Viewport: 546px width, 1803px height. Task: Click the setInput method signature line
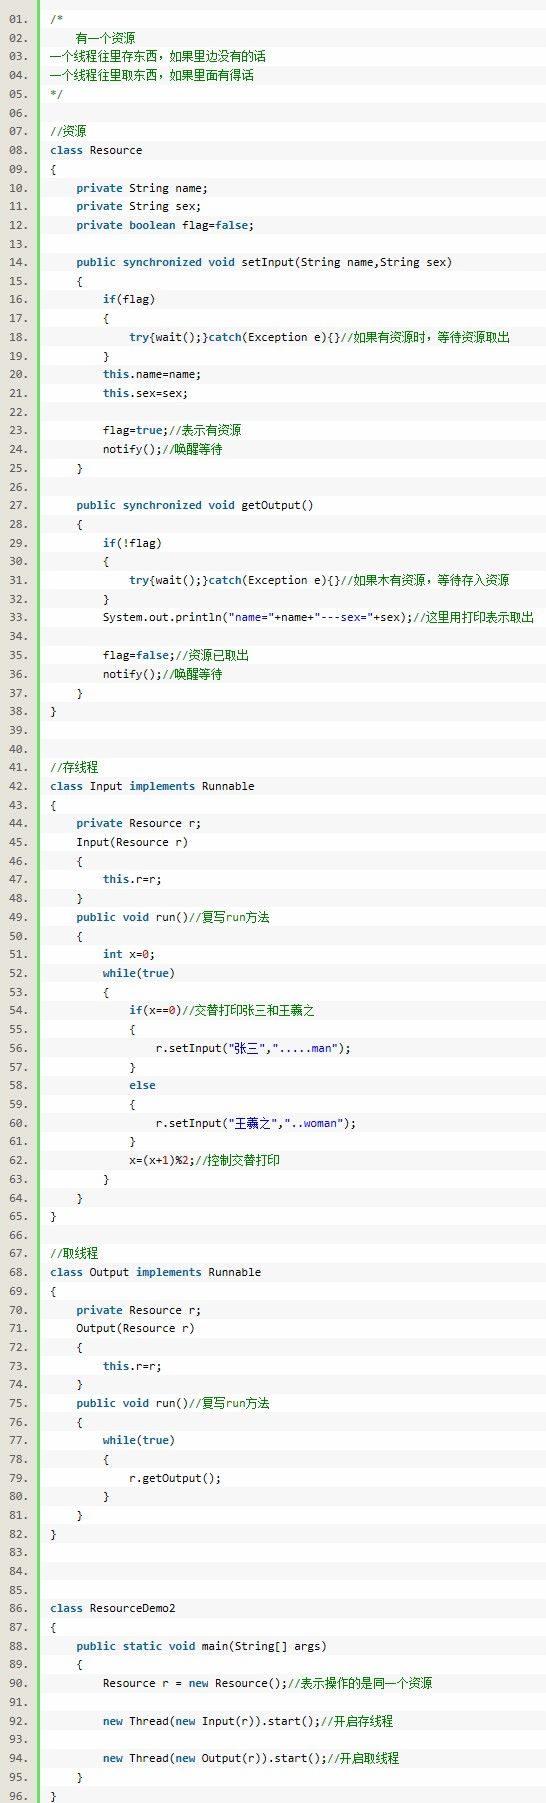click(x=264, y=262)
